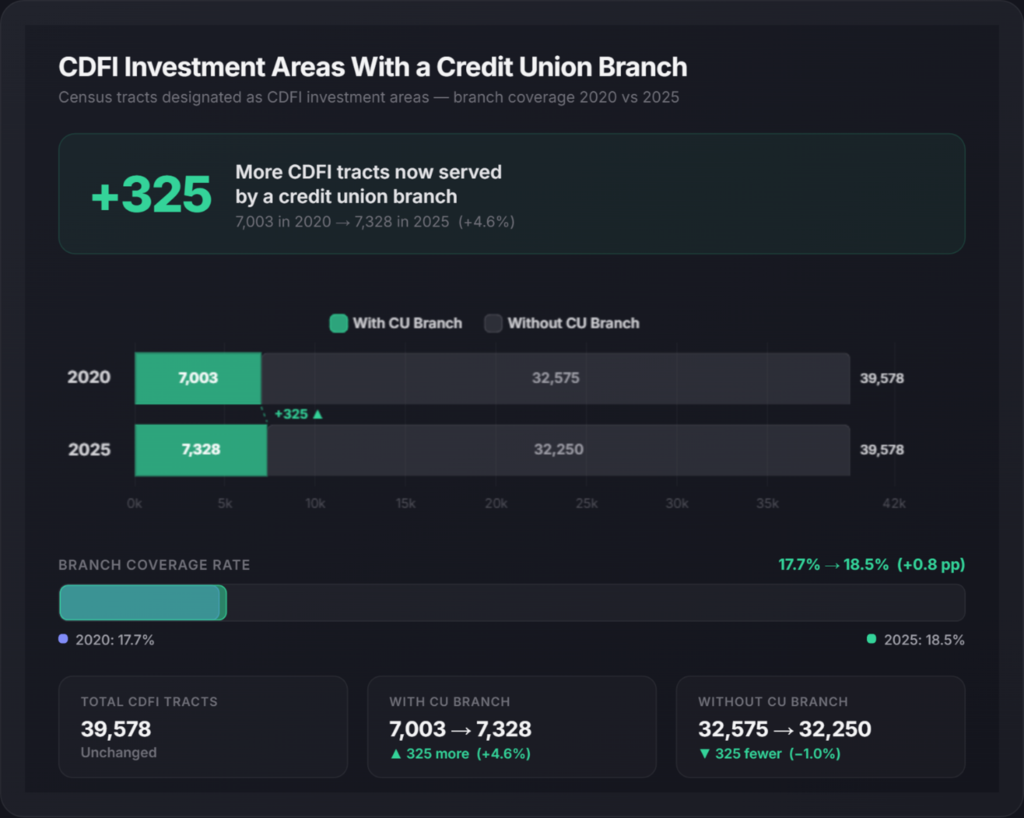Click the 17.7% → 18.5% (+0.8 pp) text

tap(871, 565)
